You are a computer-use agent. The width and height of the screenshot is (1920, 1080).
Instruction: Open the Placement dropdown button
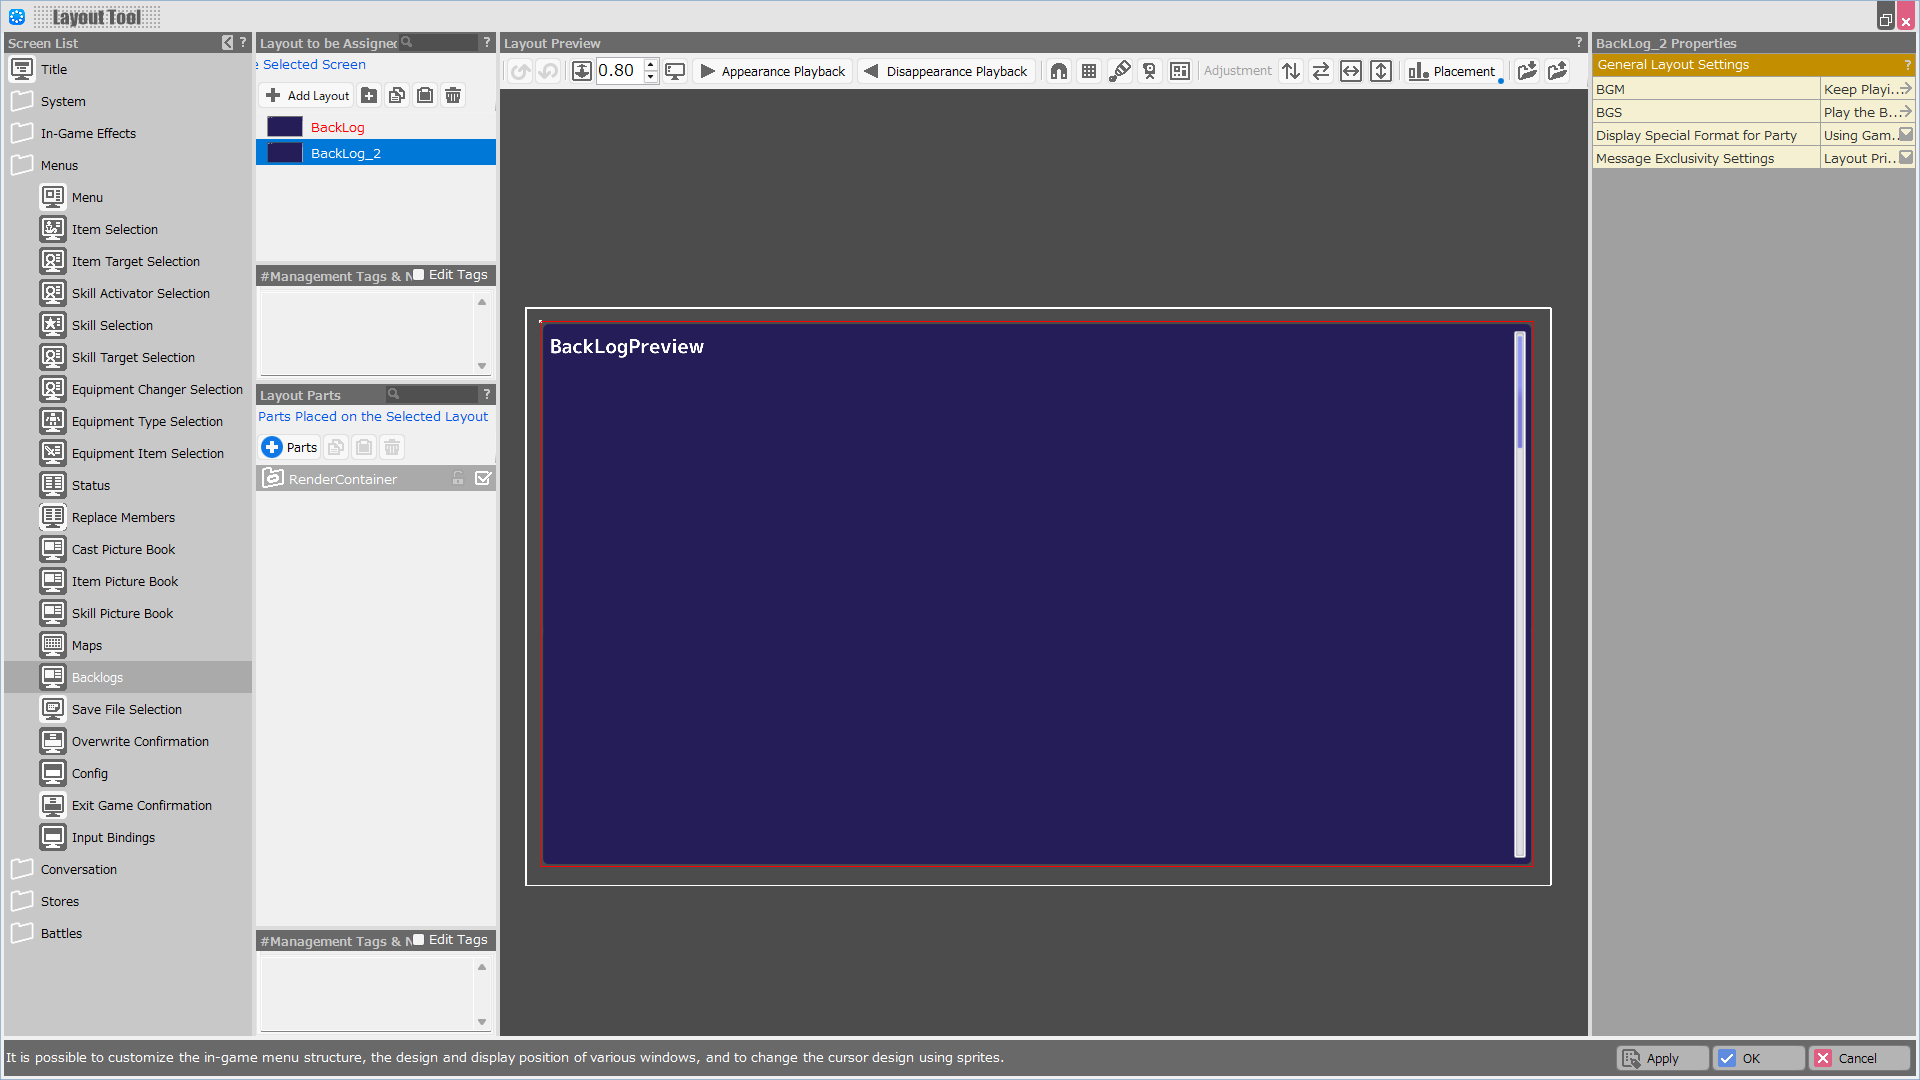click(x=1452, y=71)
